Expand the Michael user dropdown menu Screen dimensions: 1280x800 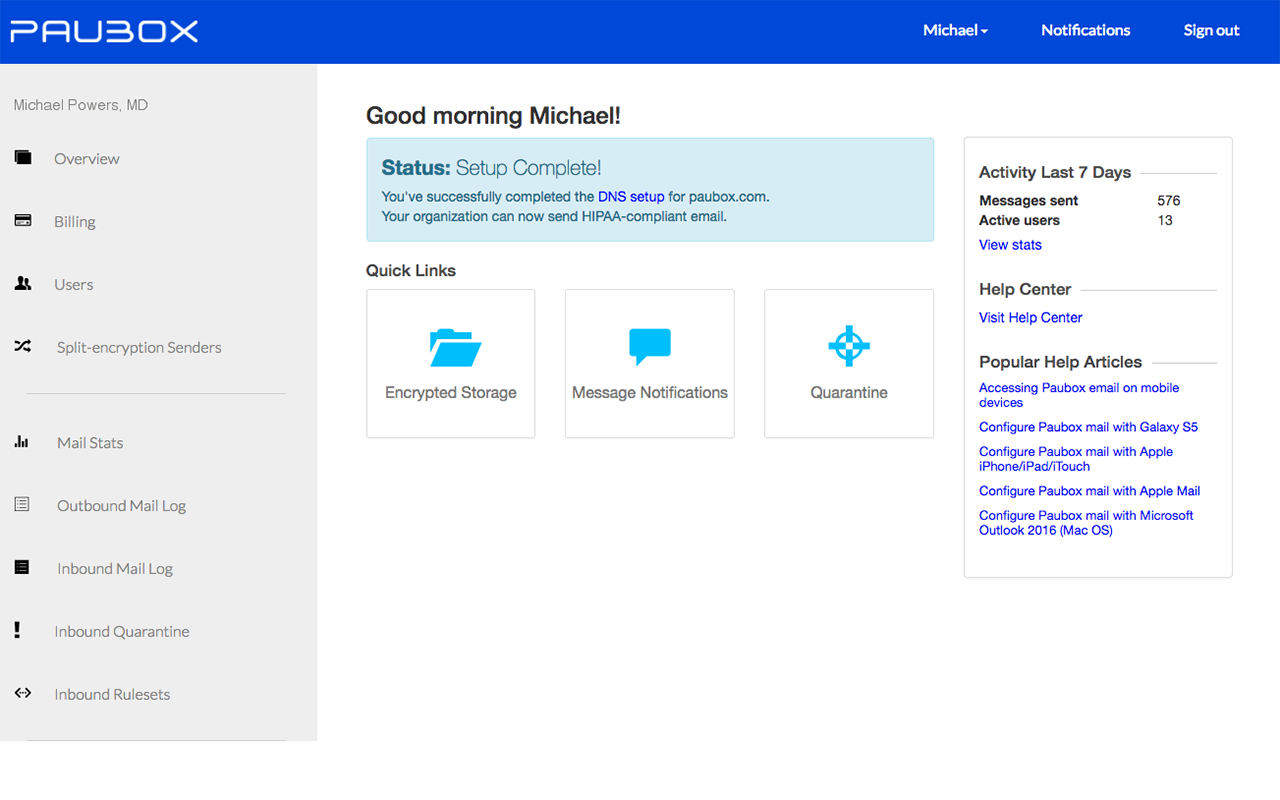click(955, 30)
